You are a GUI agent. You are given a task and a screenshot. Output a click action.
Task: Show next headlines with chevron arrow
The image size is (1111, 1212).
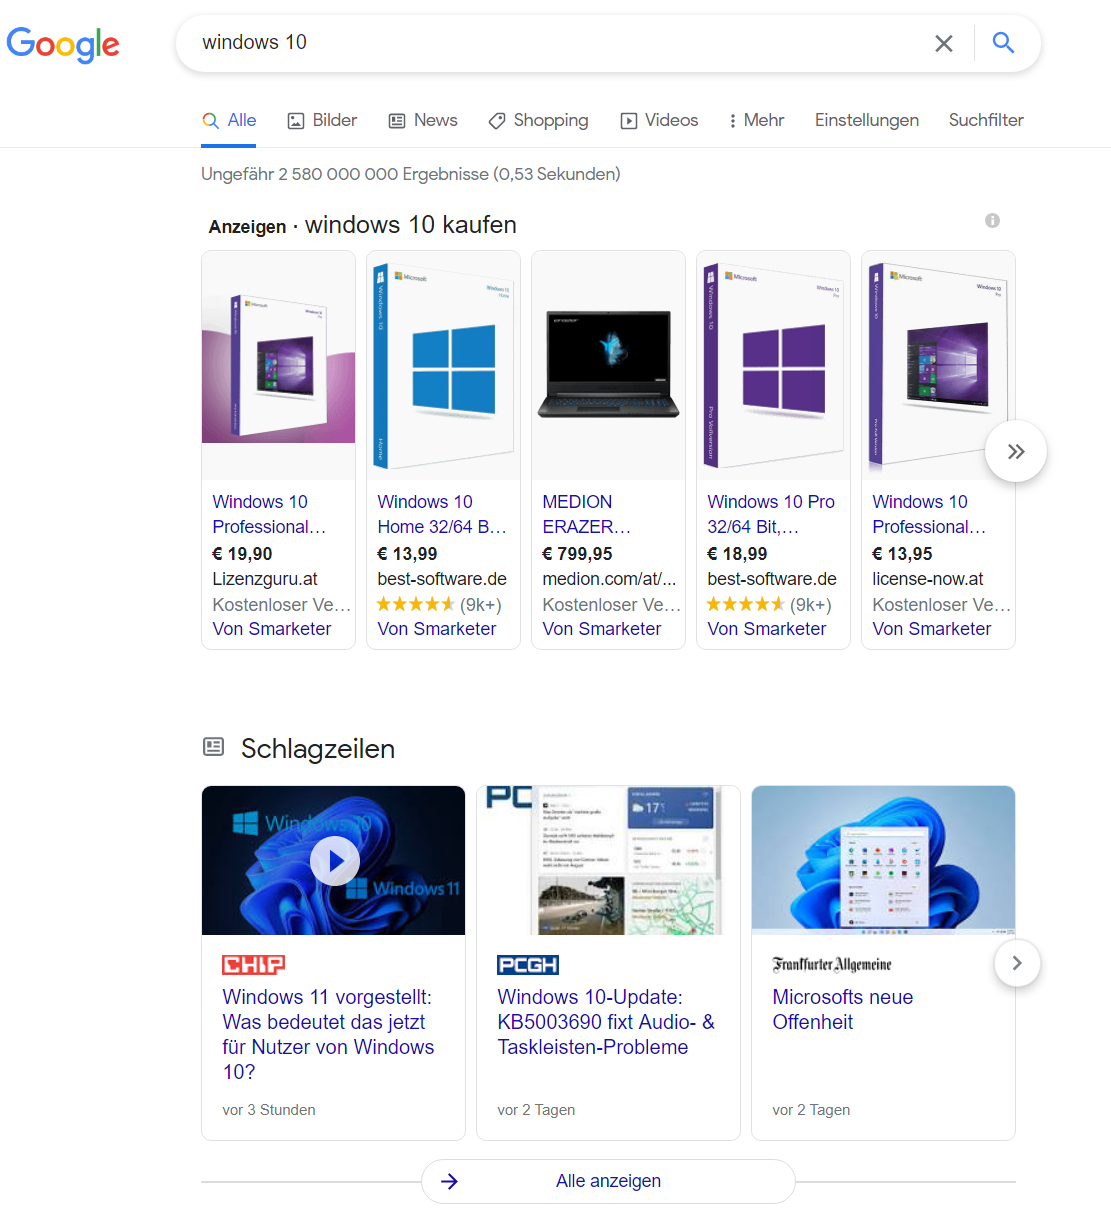pyautogui.click(x=1017, y=963)
